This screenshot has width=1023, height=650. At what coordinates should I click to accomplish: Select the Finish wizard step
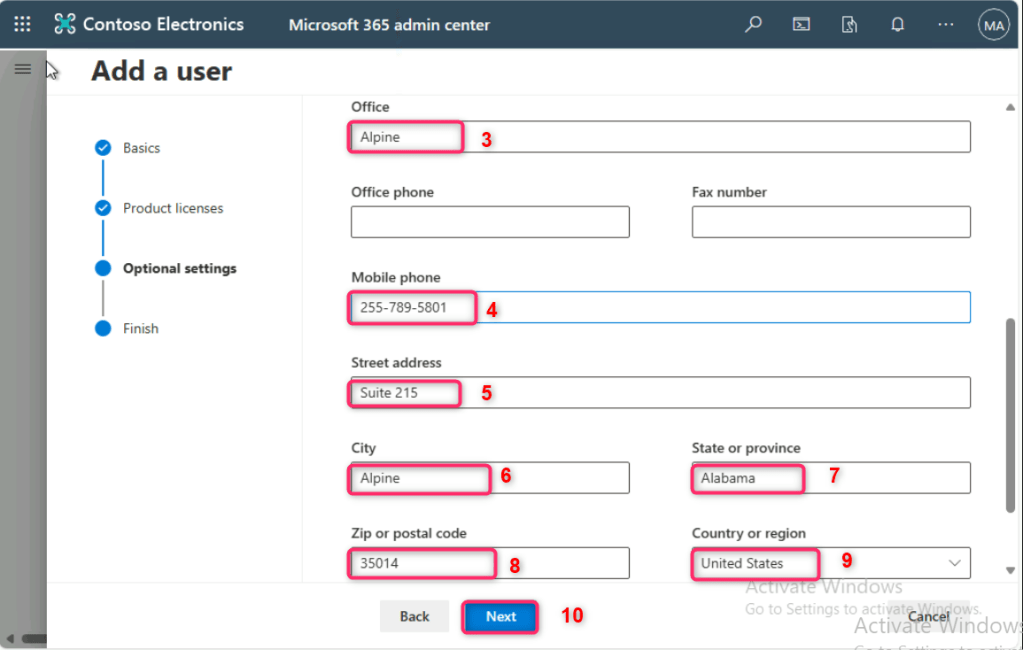point(140,328)
